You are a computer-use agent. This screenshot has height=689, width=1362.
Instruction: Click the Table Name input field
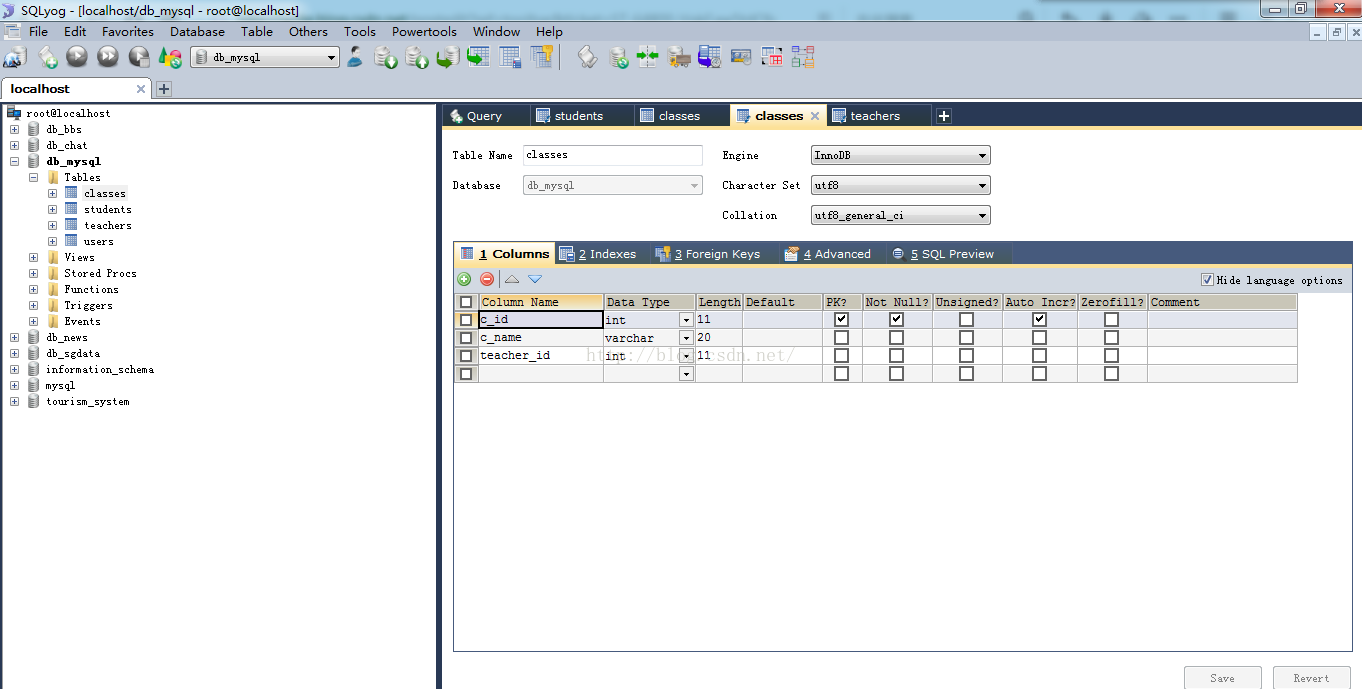(x=613, y=155)
